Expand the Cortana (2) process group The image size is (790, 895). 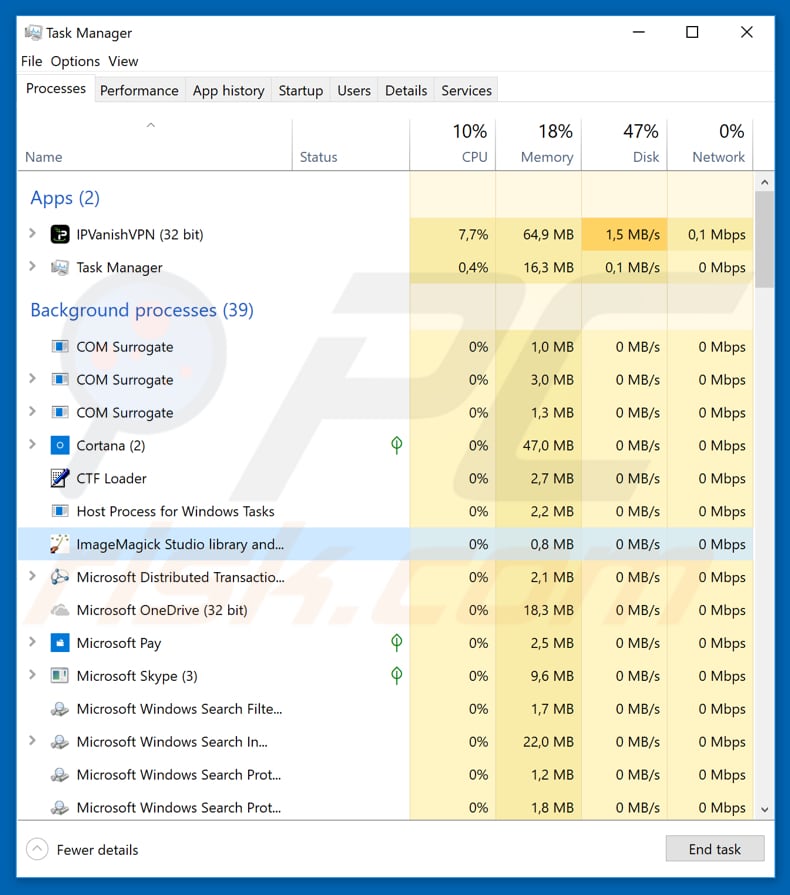coord(32,445)
